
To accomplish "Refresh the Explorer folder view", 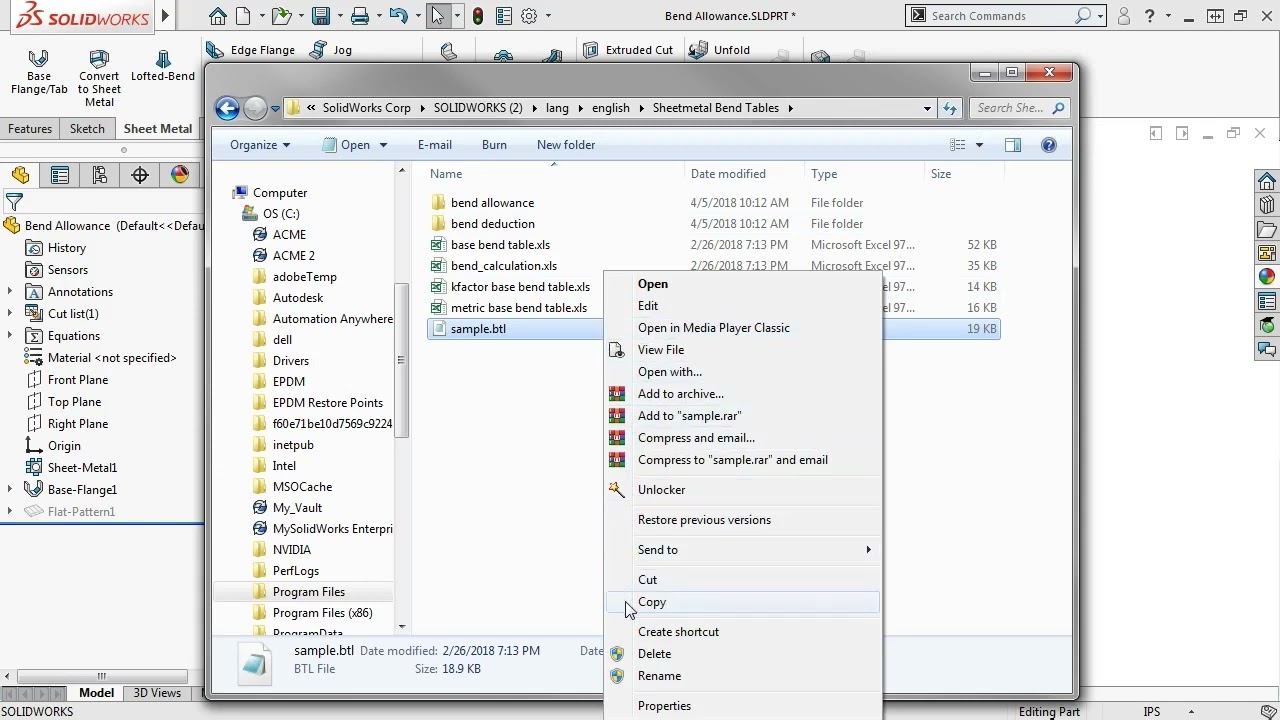I will pyautogui.click(x=950, y=108).
